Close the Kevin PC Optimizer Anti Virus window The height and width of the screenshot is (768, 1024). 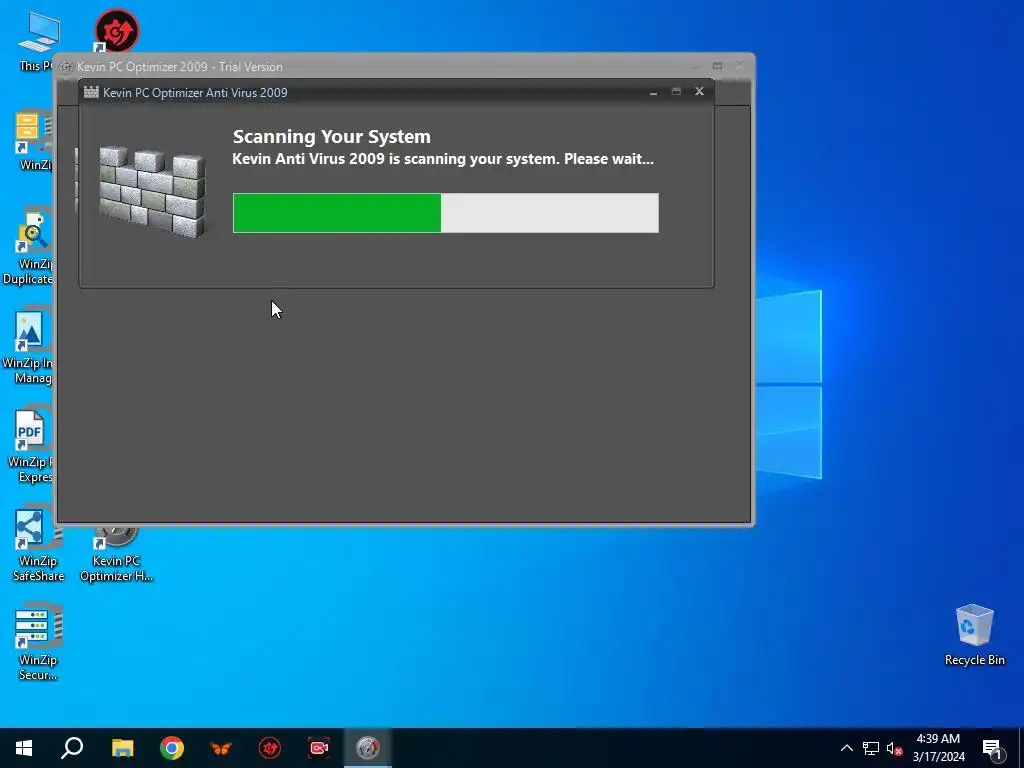click(x=699, y=91)
